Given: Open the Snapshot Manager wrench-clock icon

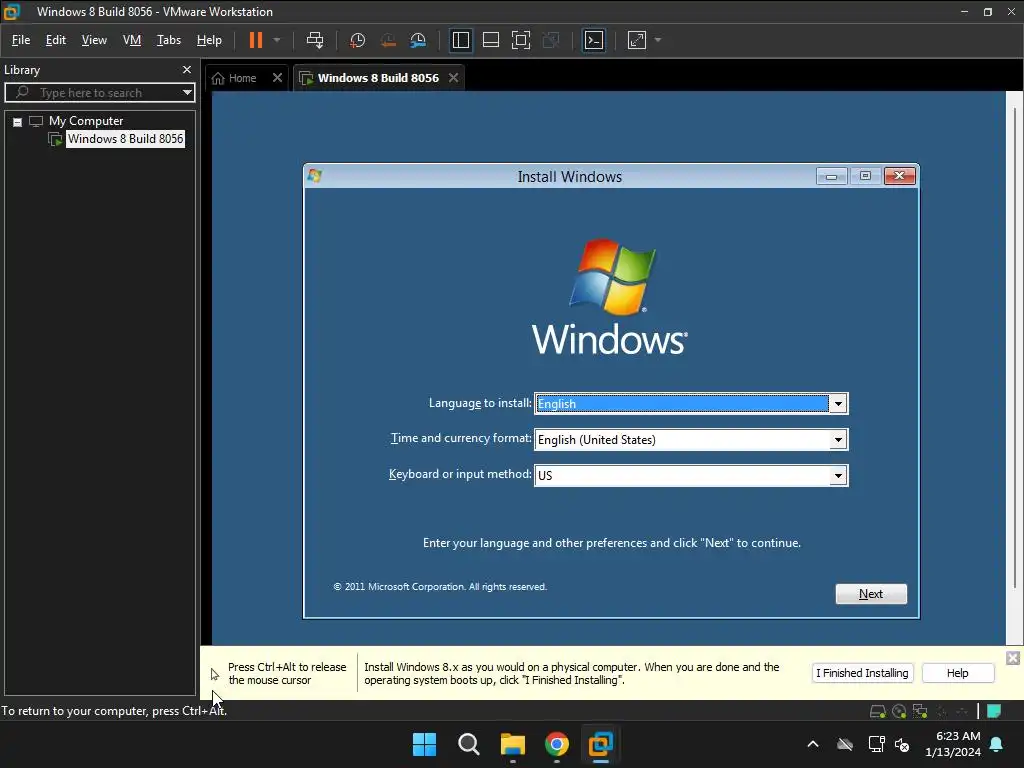Looking at the screenshot, I should [x=418, y=40].
